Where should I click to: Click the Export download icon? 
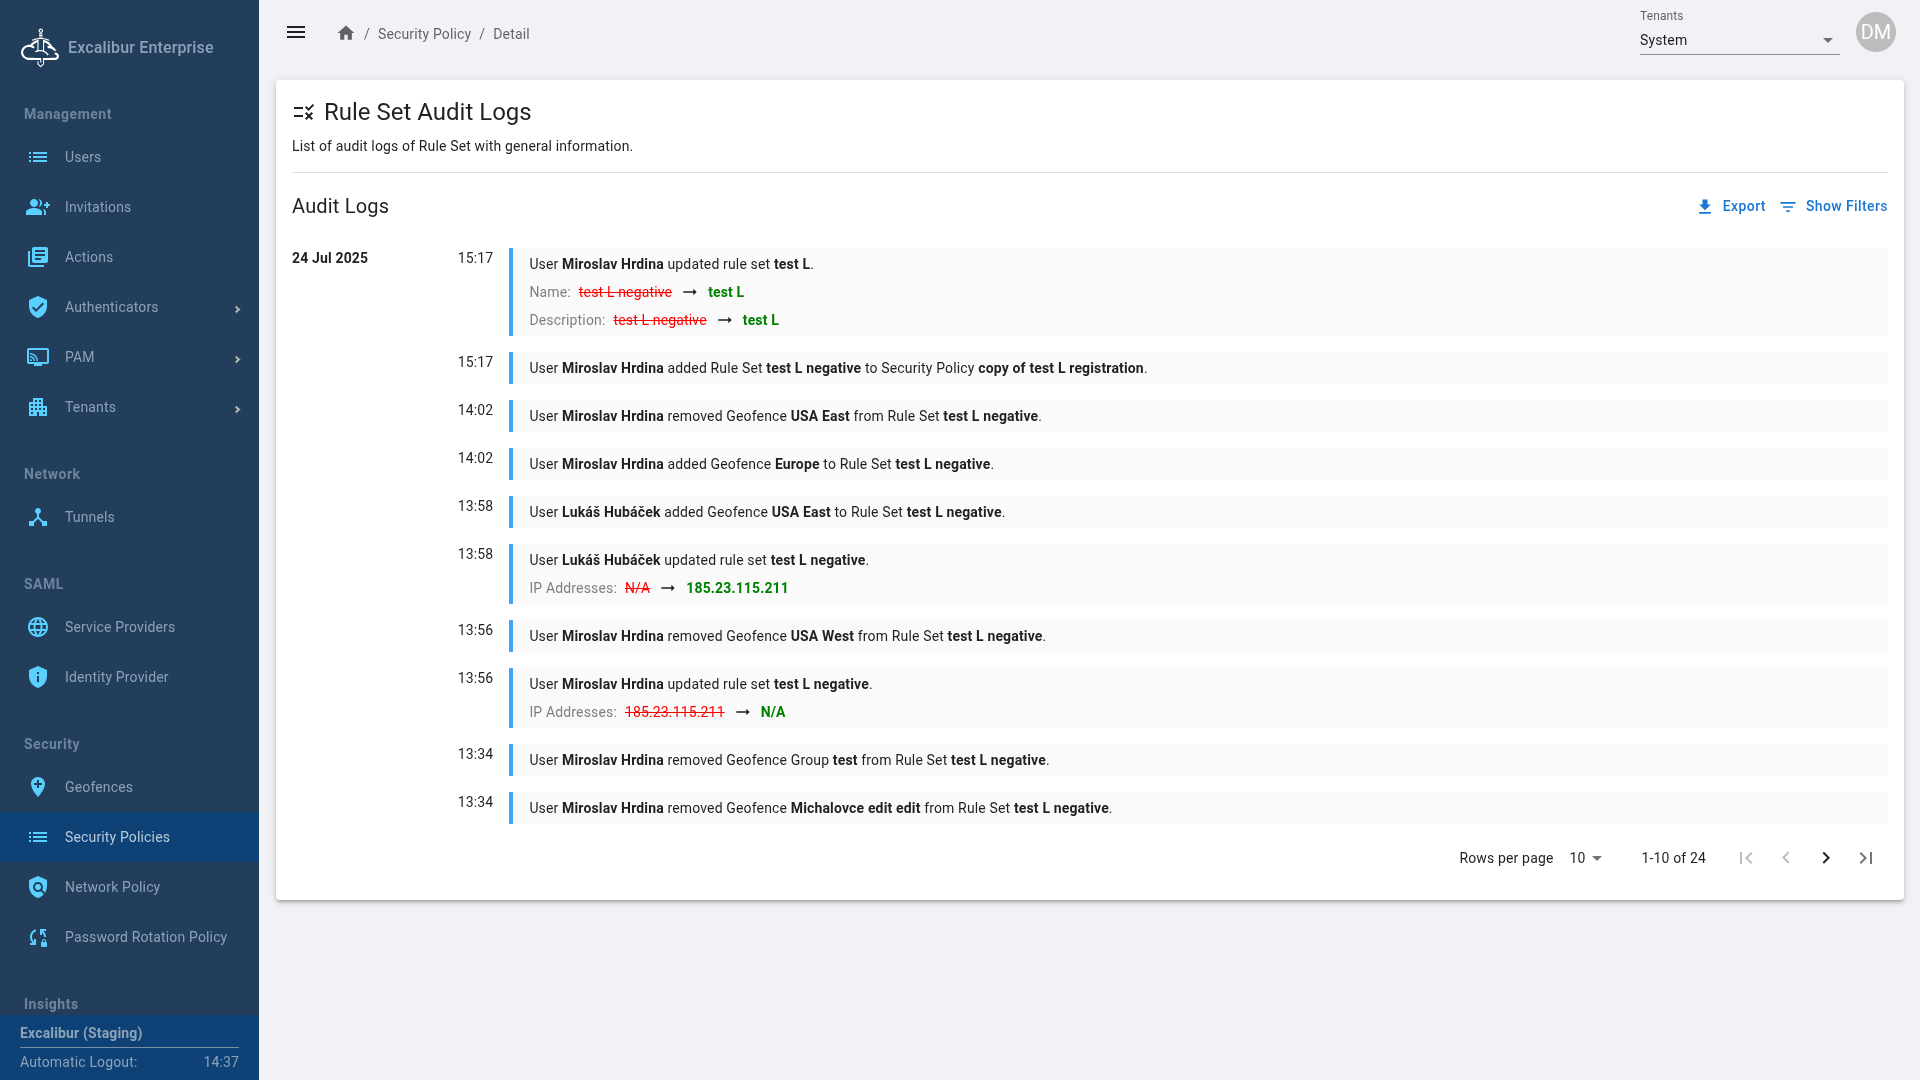[1705, 207]
